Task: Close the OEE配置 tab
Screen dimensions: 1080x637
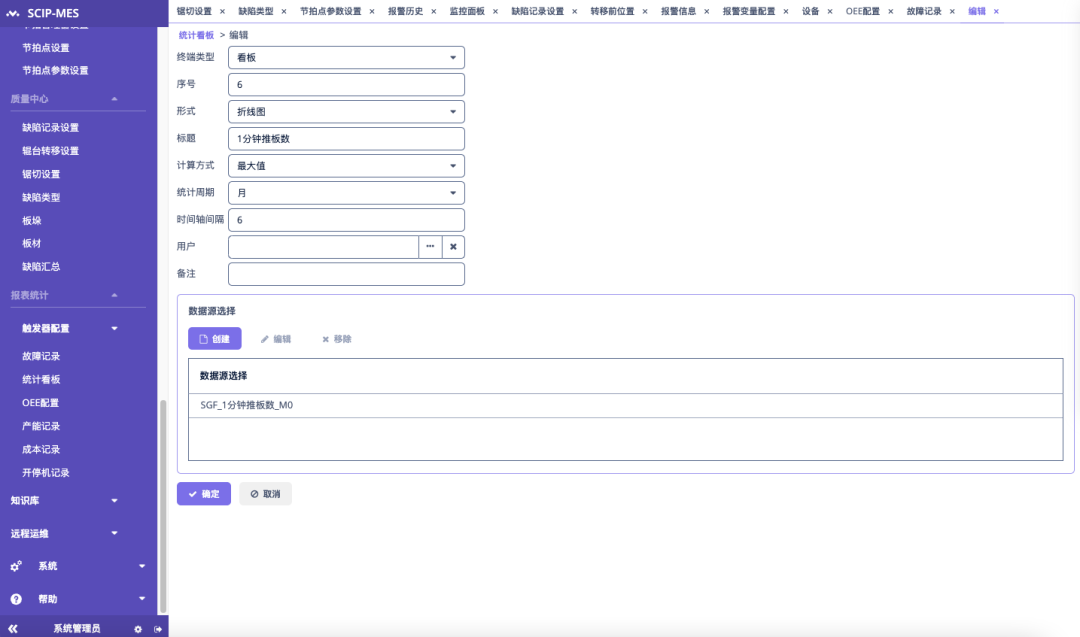Action: pyautogui.click(x=891, y=12)
